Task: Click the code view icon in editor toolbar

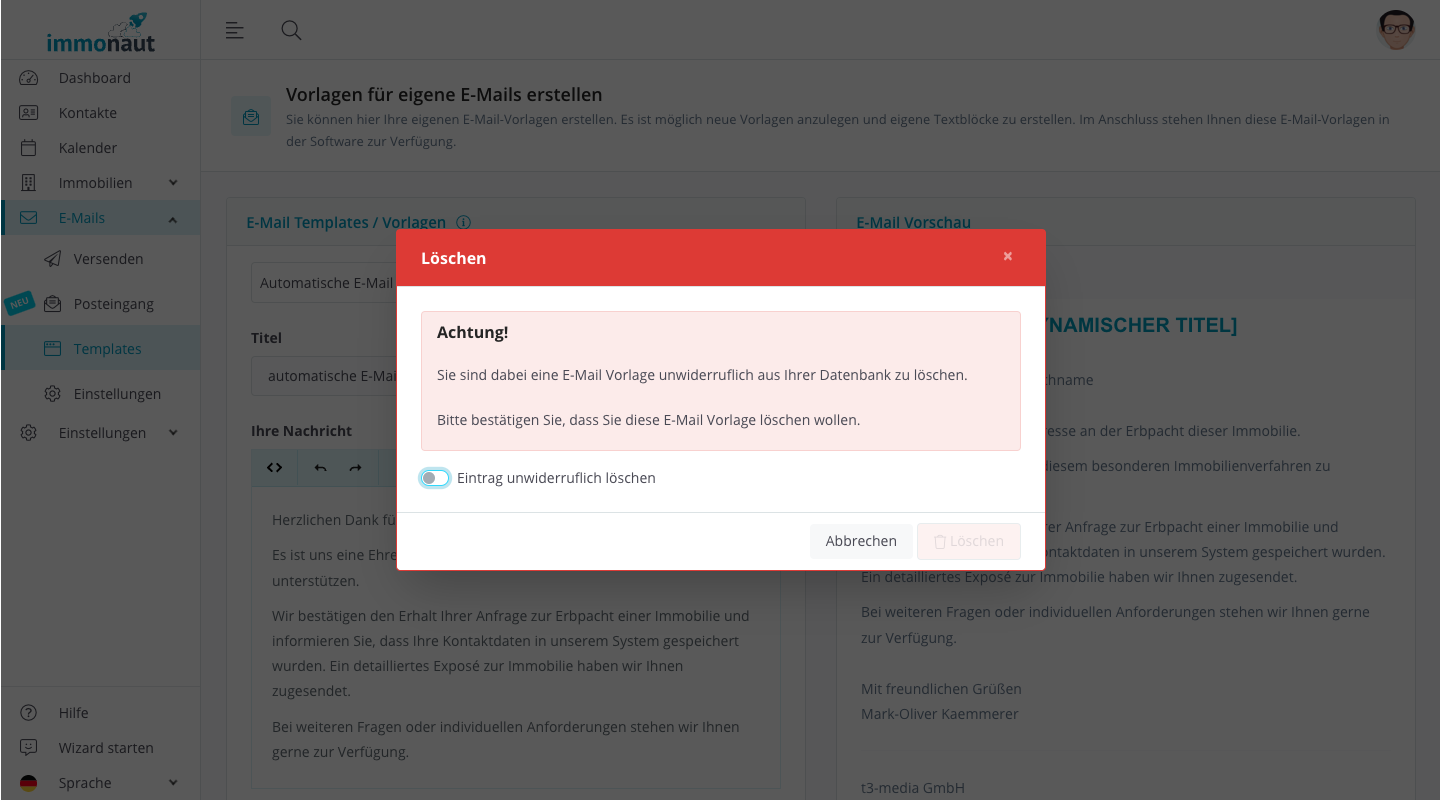Action: click(274, 467)
